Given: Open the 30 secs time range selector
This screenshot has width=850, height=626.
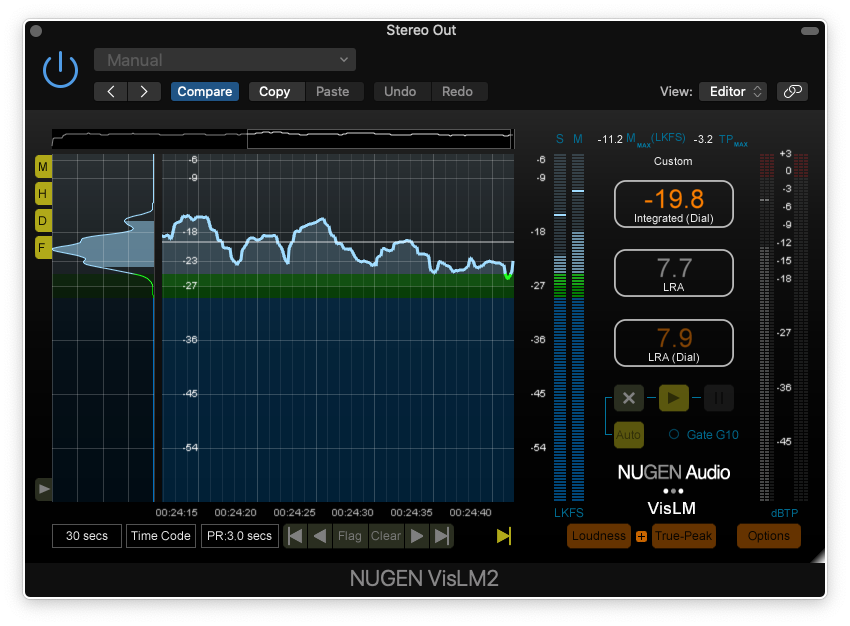Looking at the screenshot, I should coord(87,536).
